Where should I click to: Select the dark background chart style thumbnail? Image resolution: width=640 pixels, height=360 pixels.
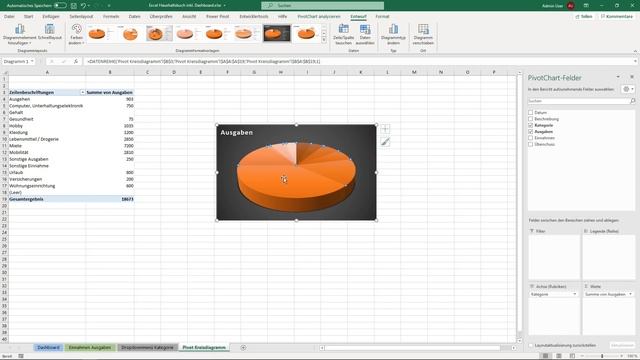coord(277,33)
